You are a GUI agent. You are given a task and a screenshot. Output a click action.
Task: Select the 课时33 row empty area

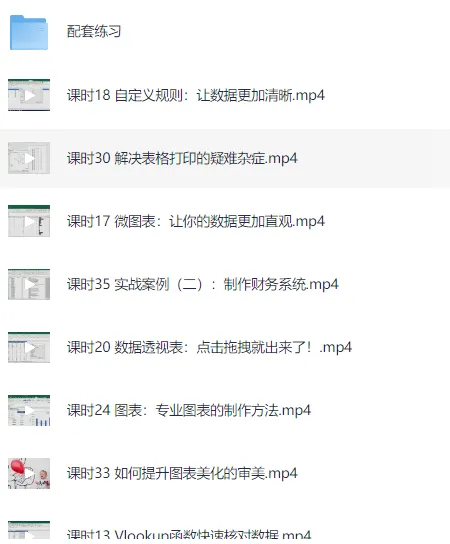pyautogui.click(x=373, y=474)
